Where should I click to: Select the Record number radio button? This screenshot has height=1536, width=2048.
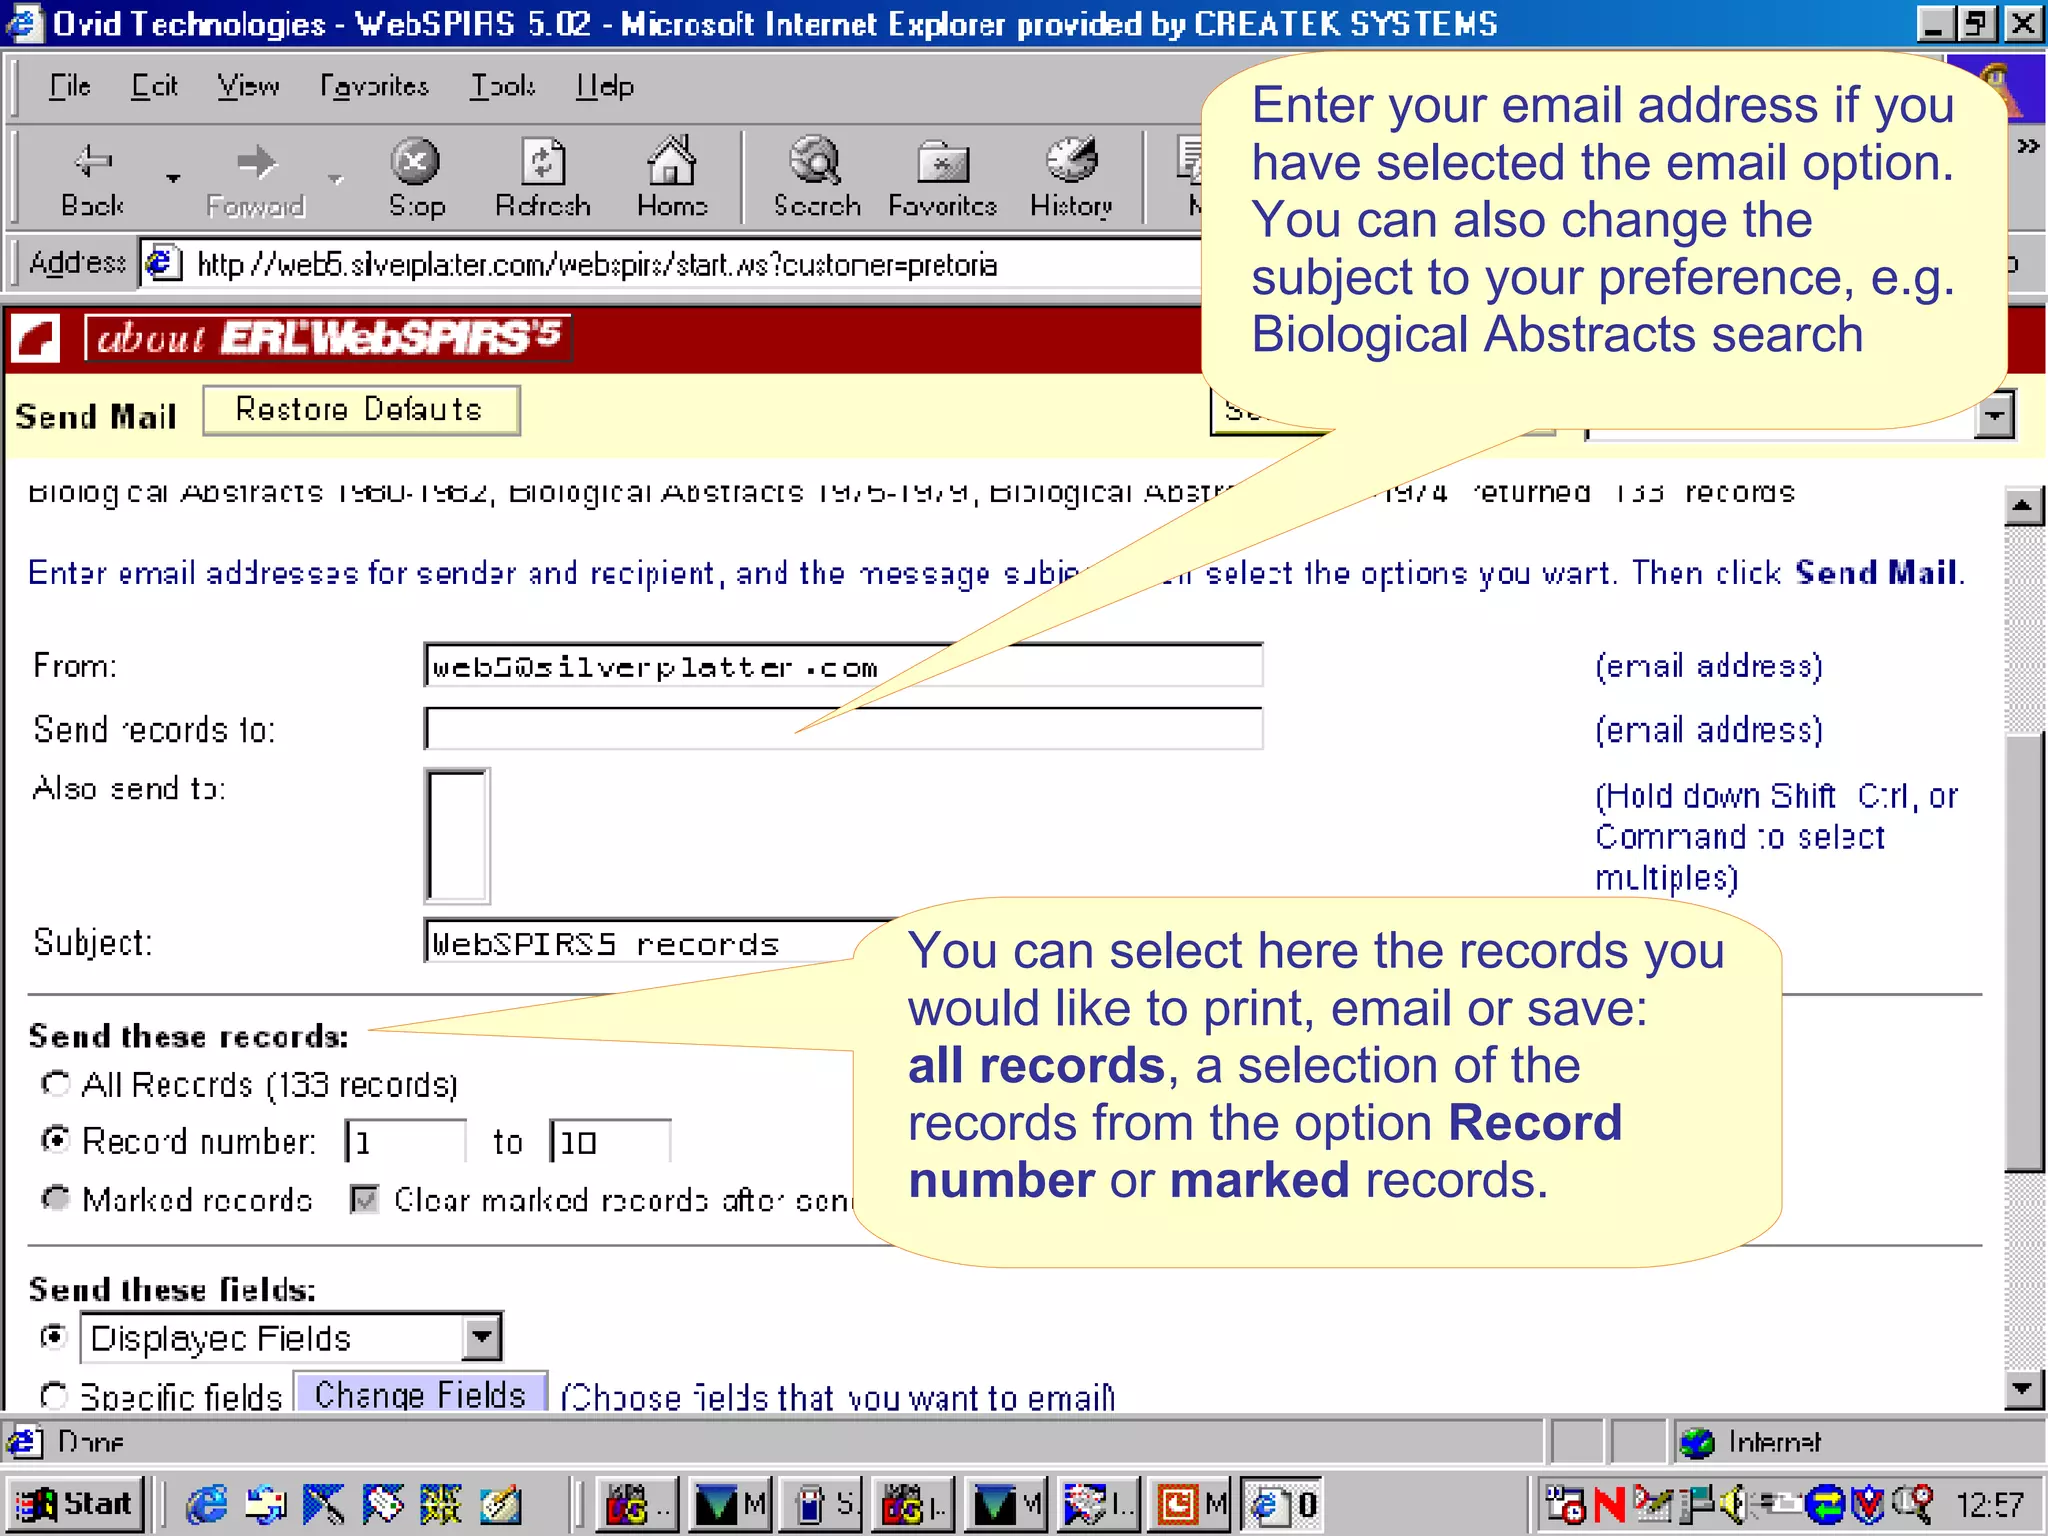coord(55,1140)
